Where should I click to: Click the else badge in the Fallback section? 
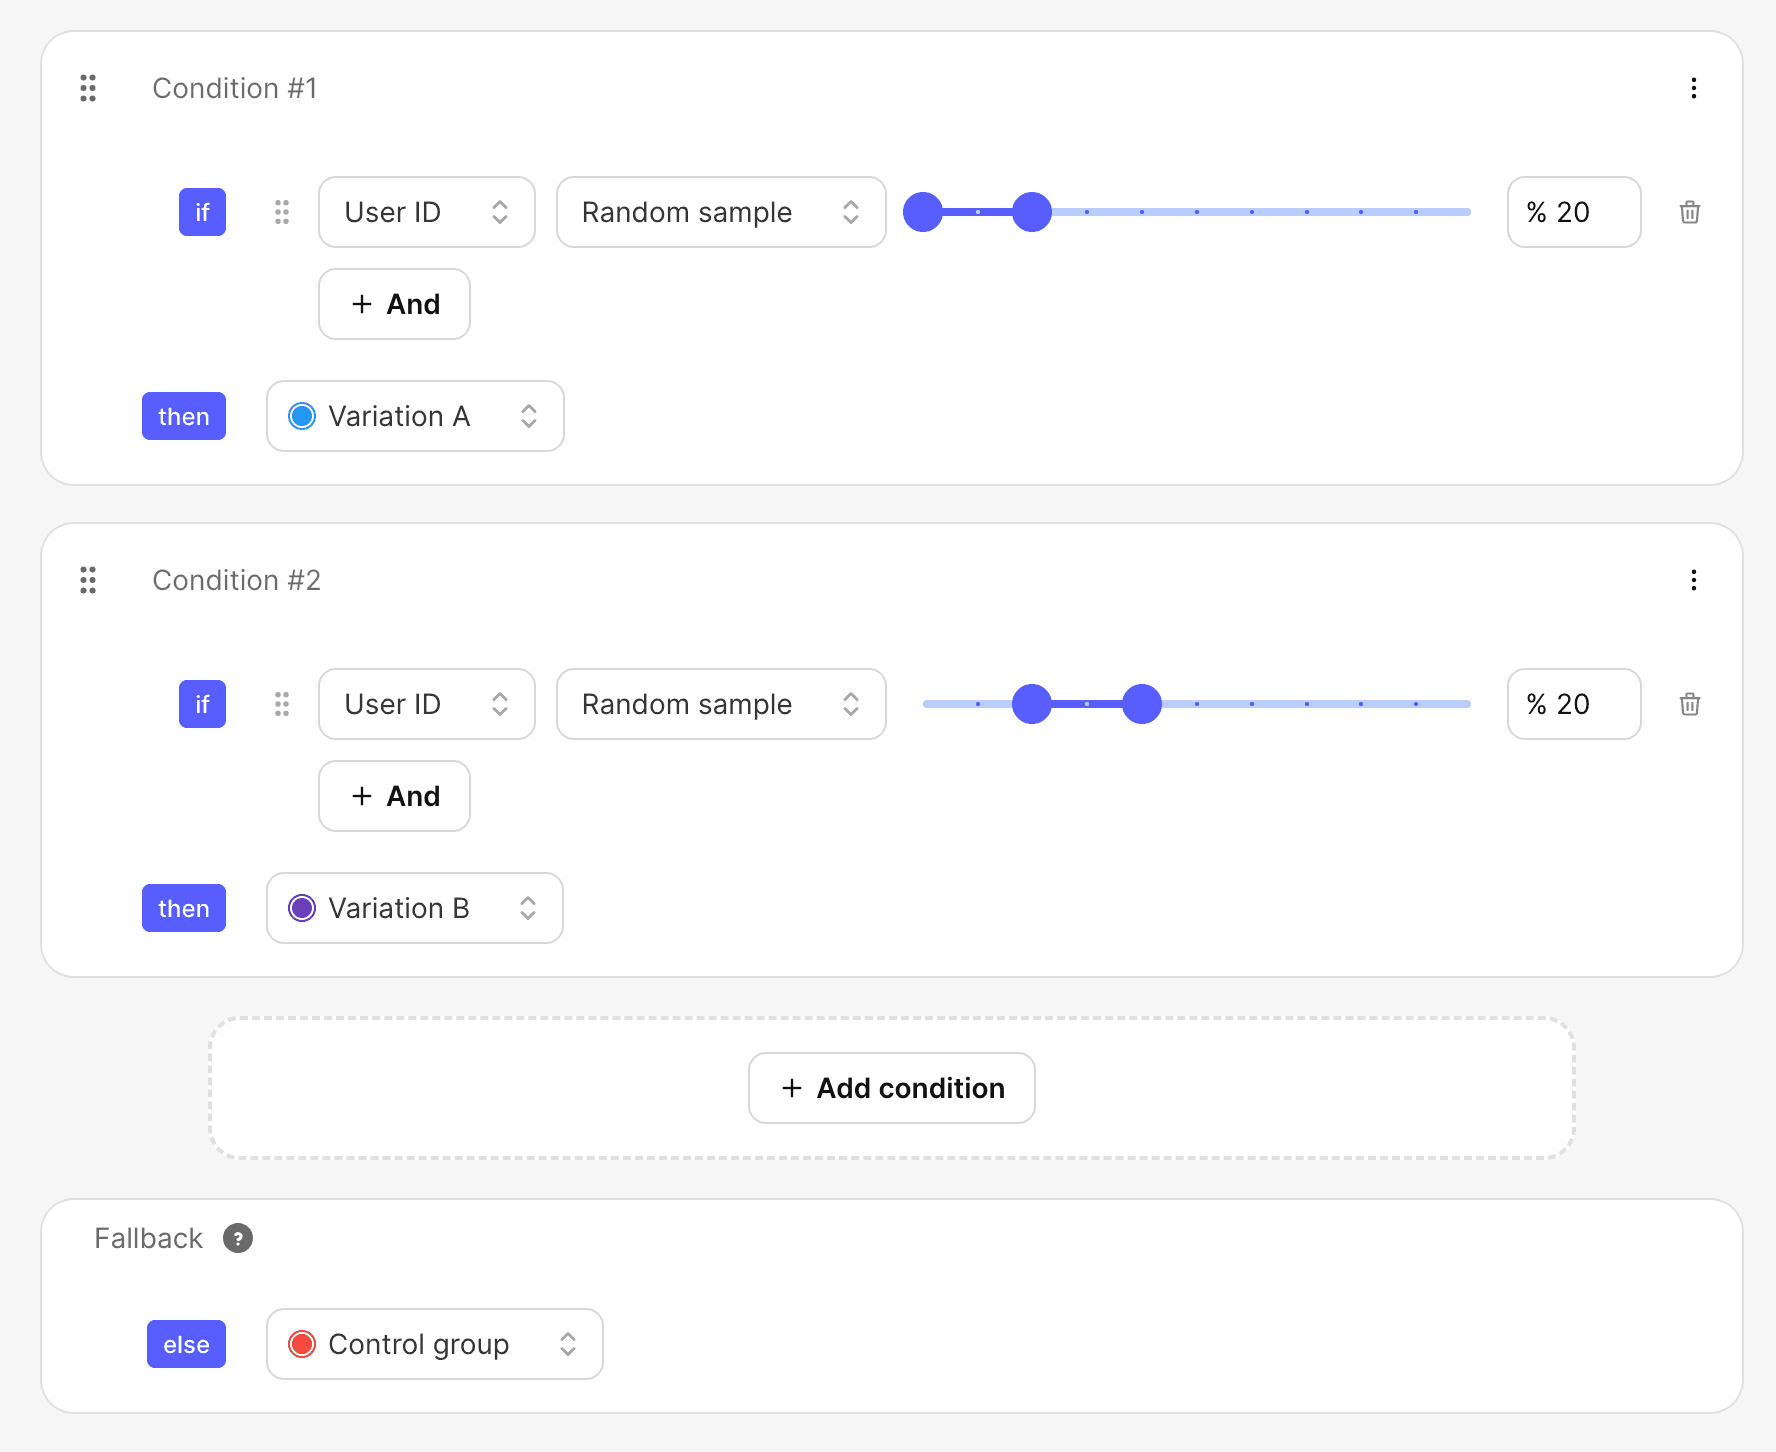click(186, 1344)
